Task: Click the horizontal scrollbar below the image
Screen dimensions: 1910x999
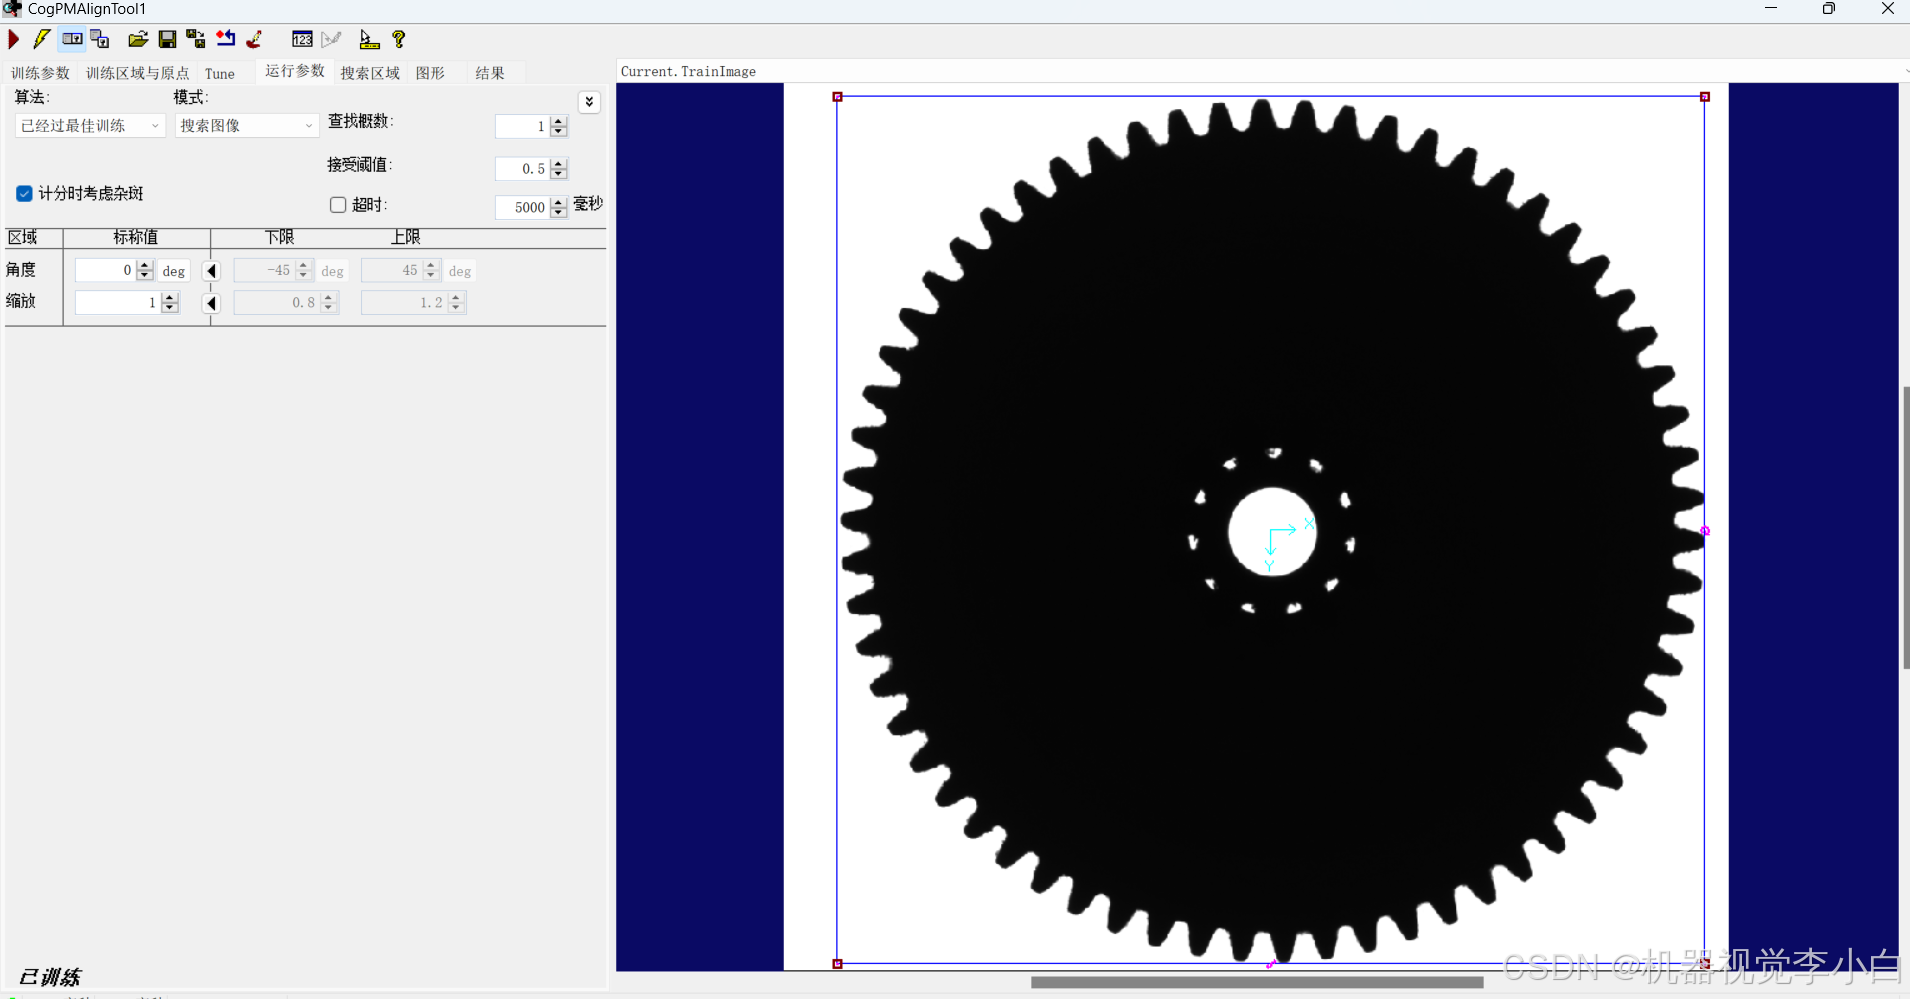Action: coord(1257,982)
